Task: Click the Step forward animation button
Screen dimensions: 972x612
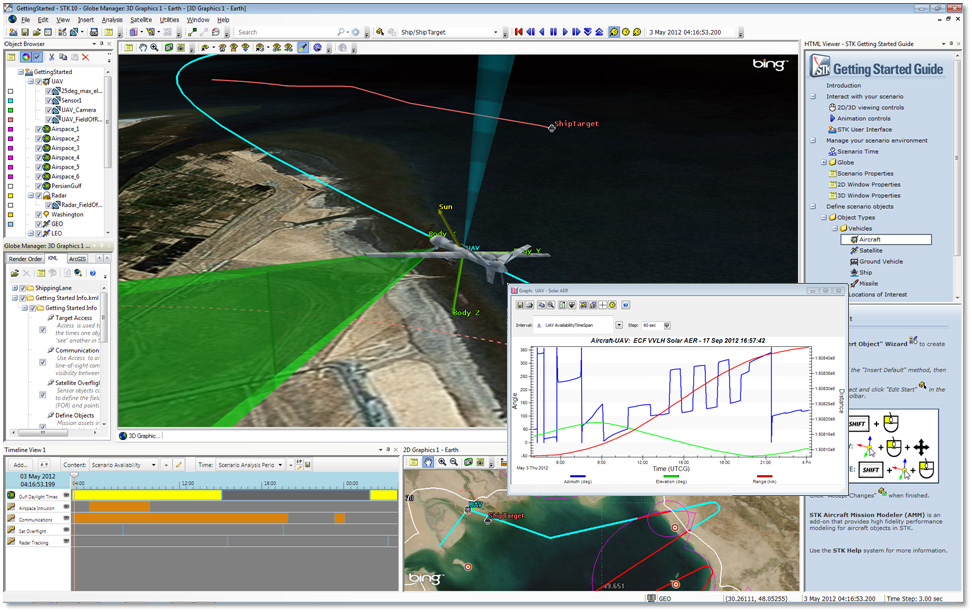Action: [x=576, y=32]
